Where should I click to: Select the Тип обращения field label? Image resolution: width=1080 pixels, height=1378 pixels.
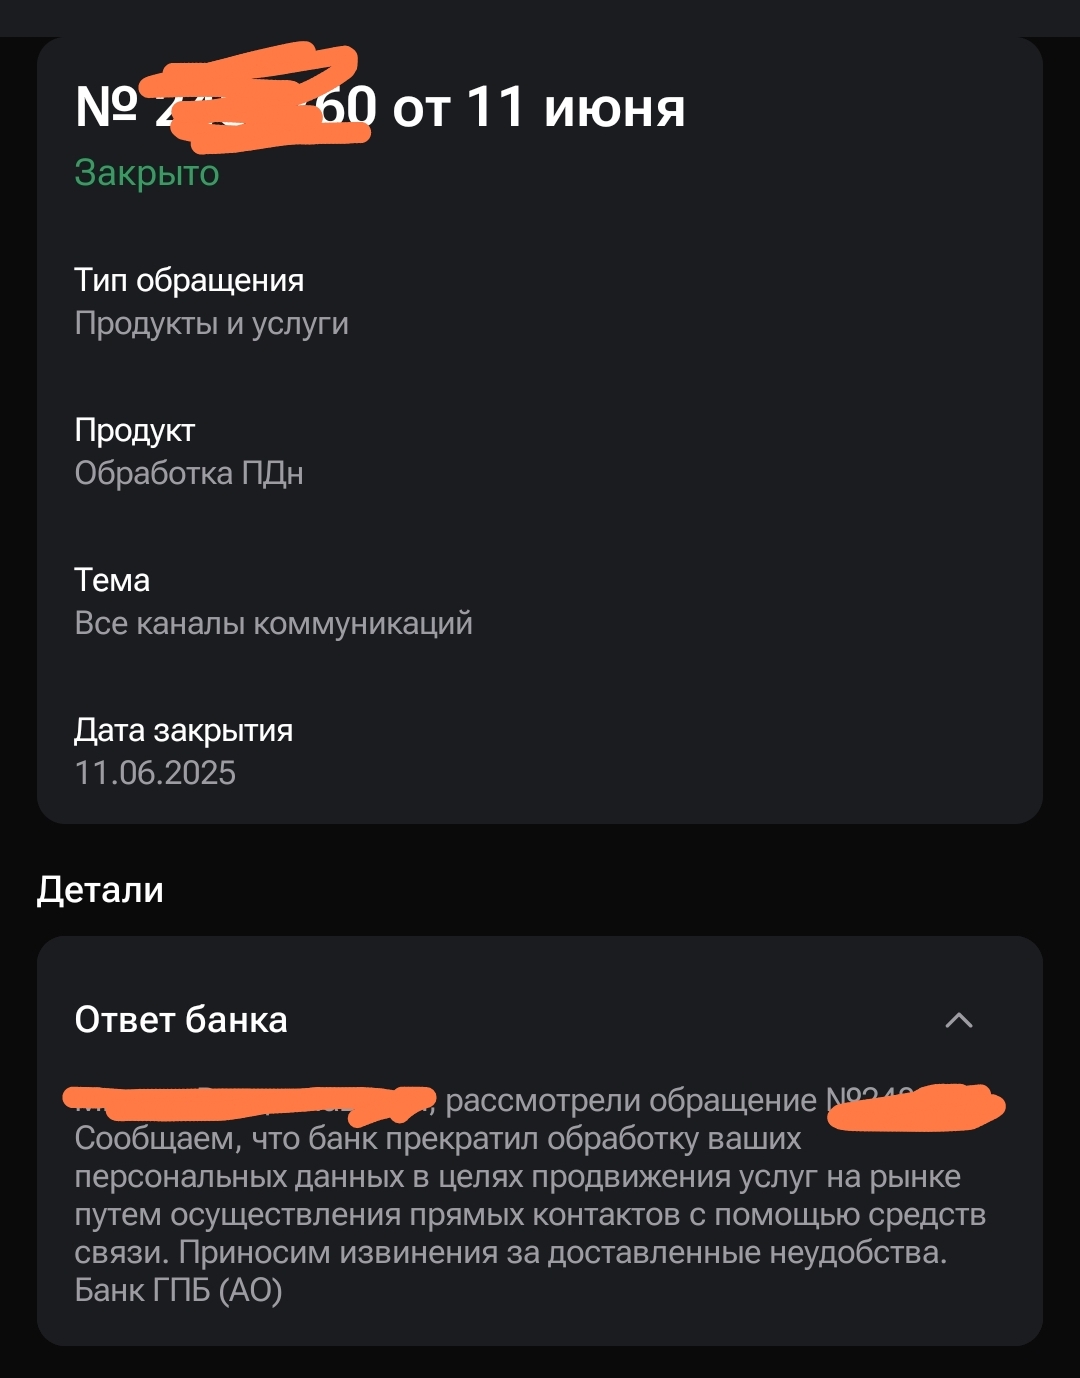[189, 280]
